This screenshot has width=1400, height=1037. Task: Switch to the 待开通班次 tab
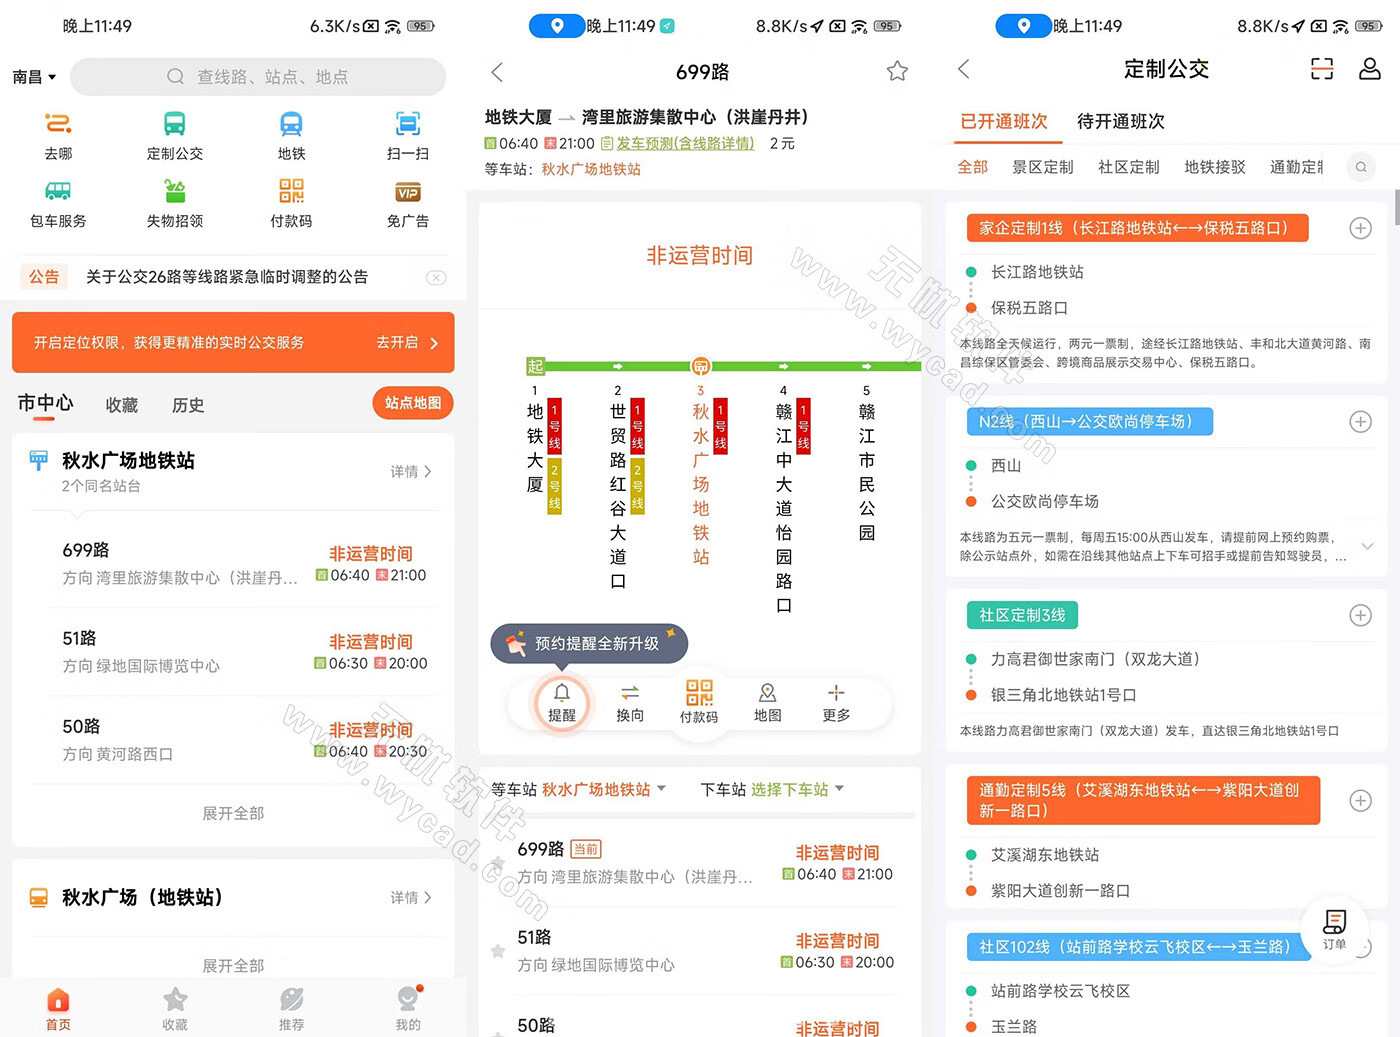[x=1119, y=121]
